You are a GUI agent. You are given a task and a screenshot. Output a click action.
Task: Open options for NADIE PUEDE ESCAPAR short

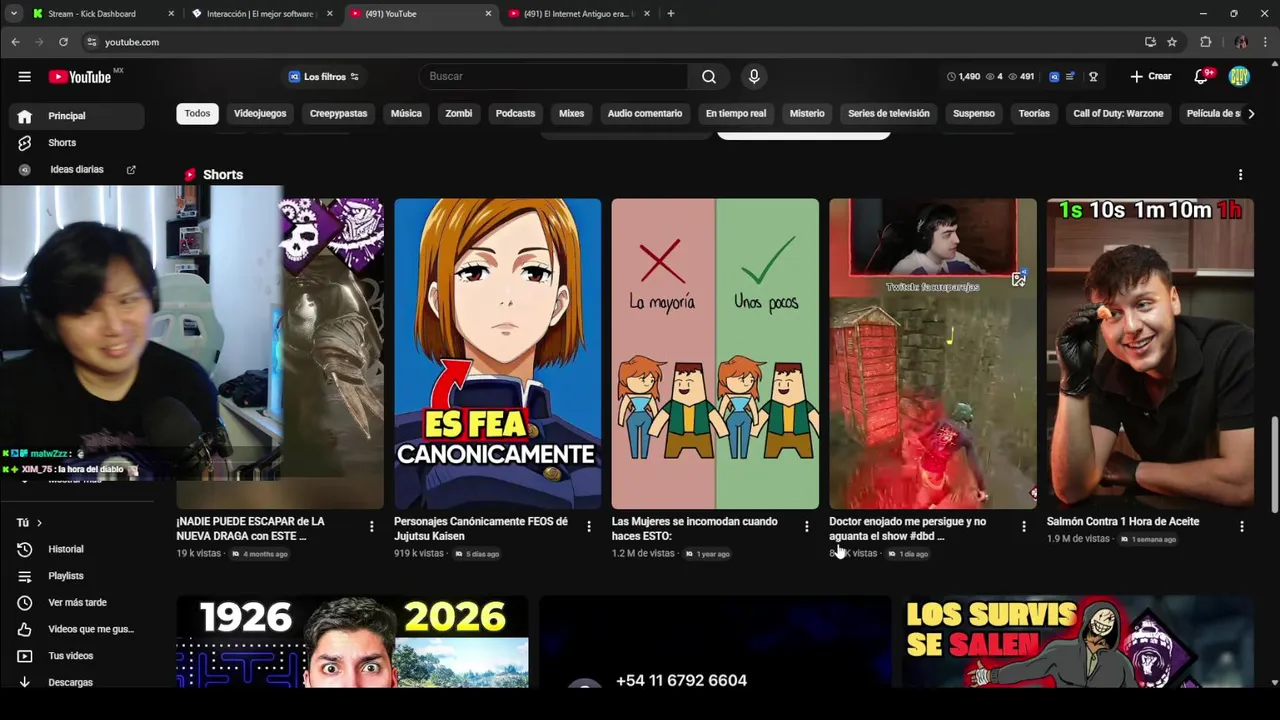click(371, 527)
